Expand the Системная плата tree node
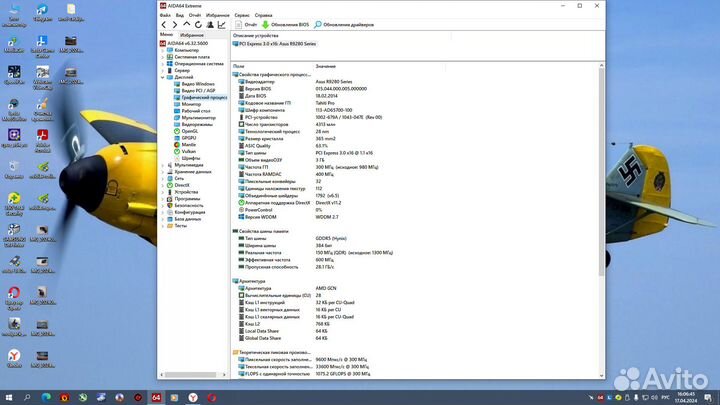Screen dimensions: 720x405 tap(163, 57)
